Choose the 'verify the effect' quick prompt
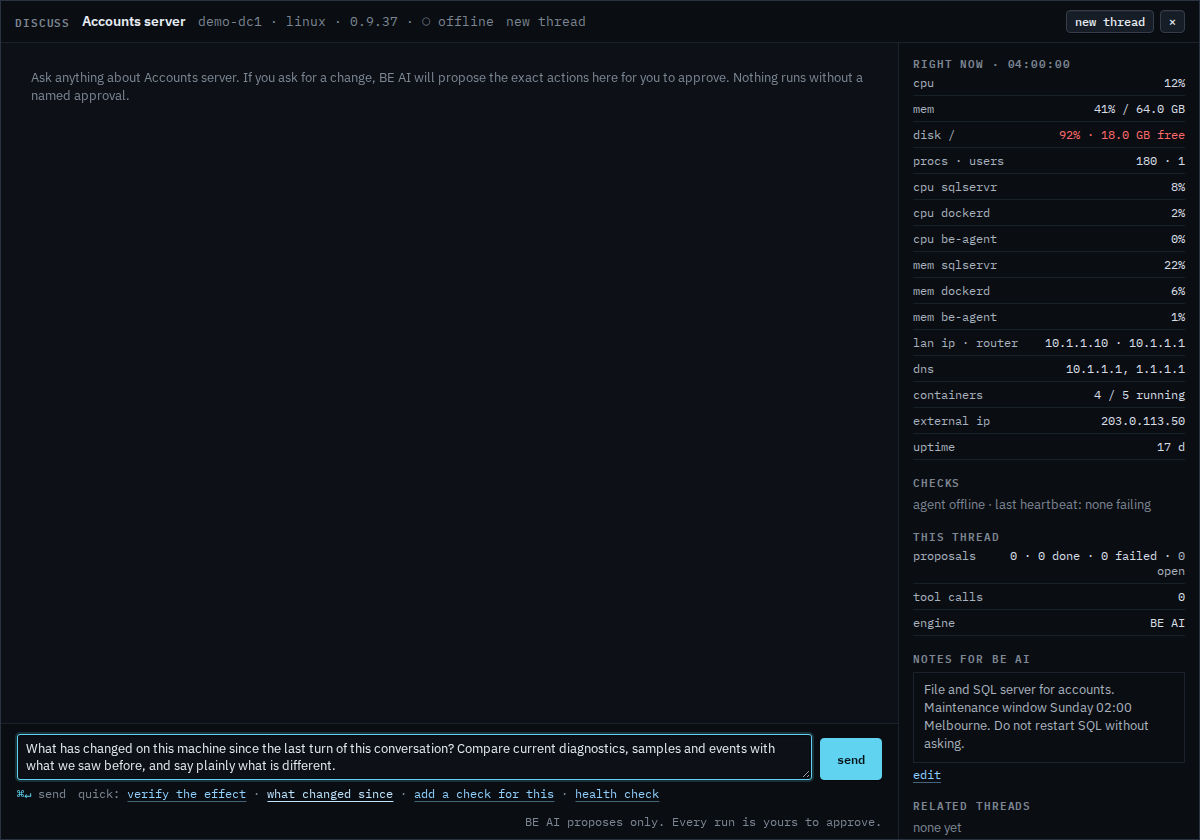 pyautogui.click(x=186, y=794)
